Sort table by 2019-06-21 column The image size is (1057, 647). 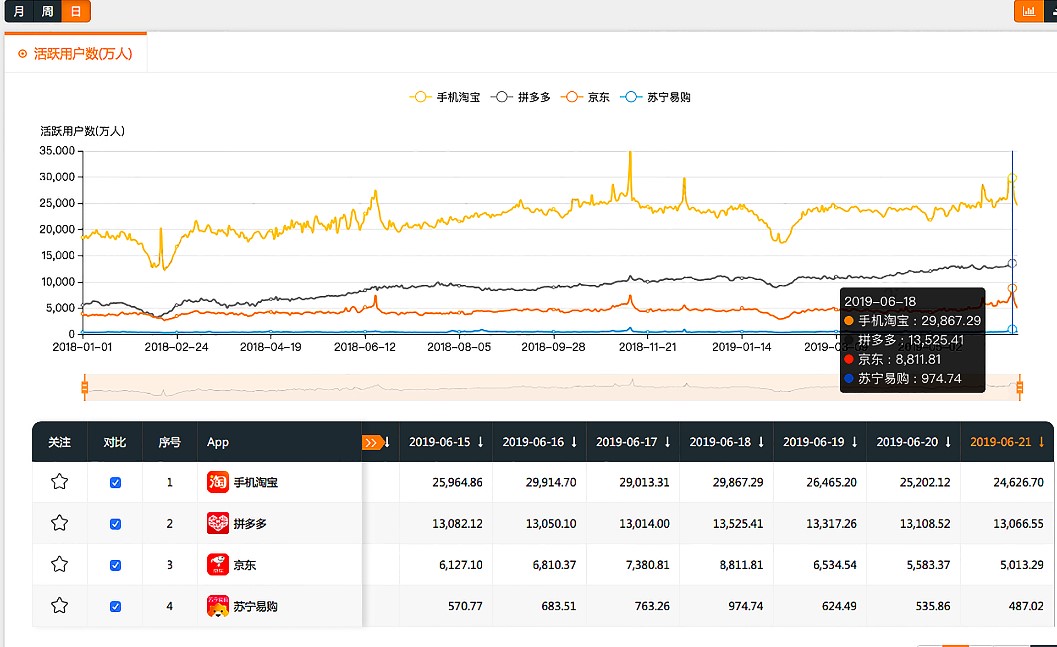click(x=1007, y=442)
